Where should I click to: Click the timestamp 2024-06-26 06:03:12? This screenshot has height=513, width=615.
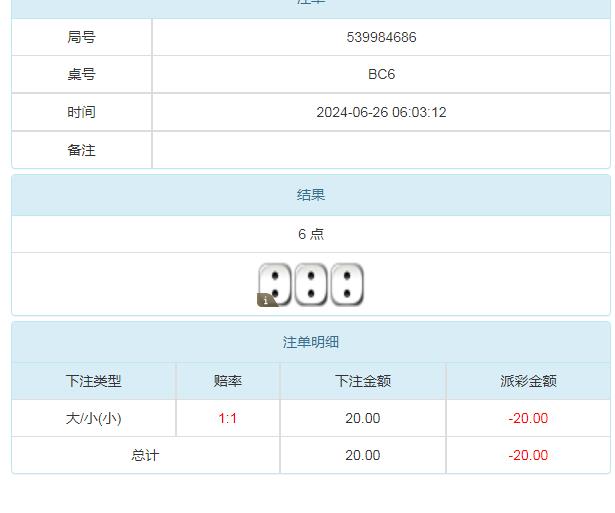tap(381, 112)
